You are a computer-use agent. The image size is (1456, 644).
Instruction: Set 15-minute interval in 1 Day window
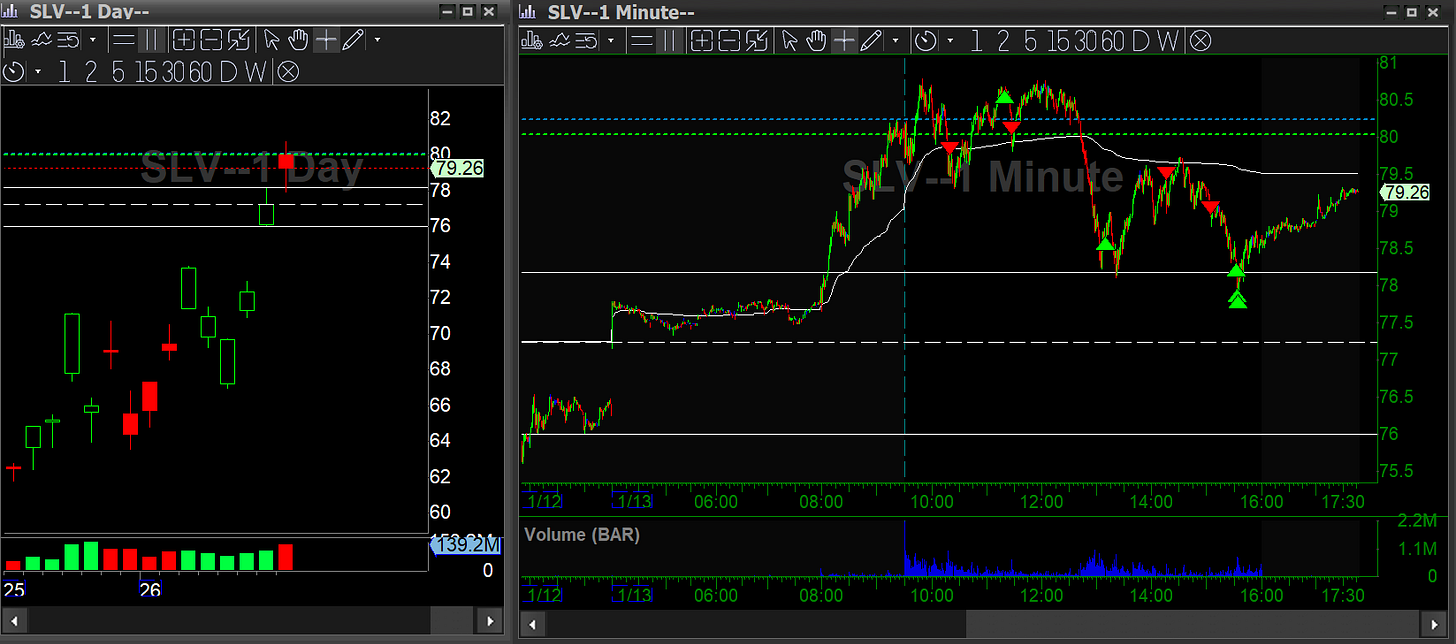147,71
